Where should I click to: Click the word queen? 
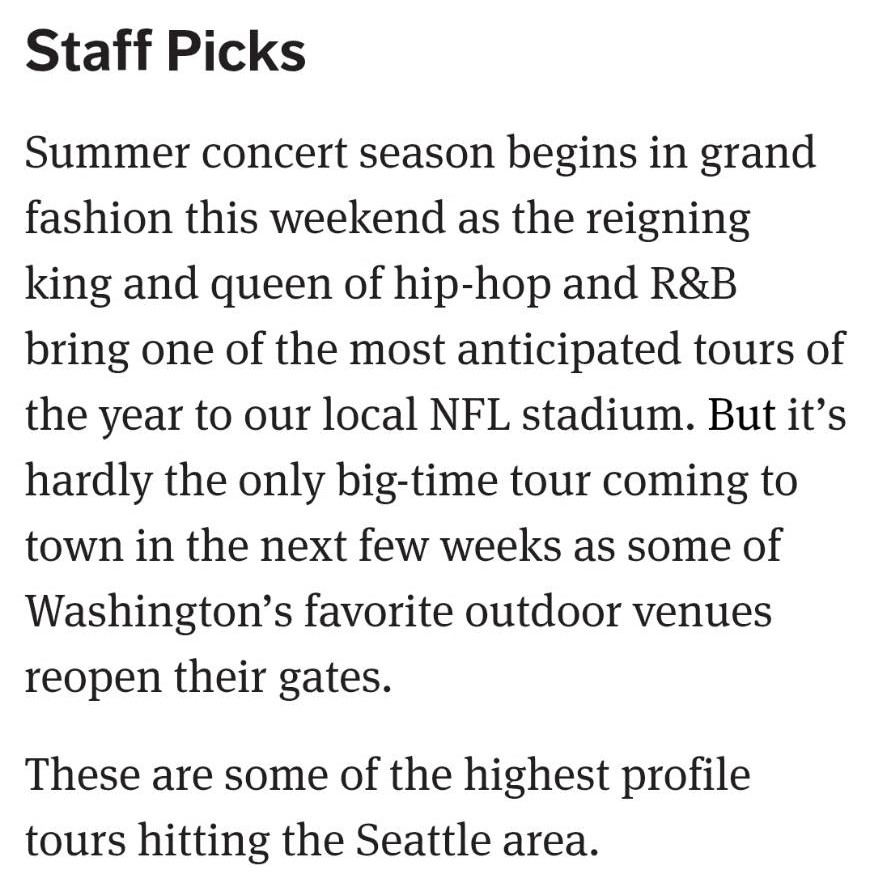[271, 290]
